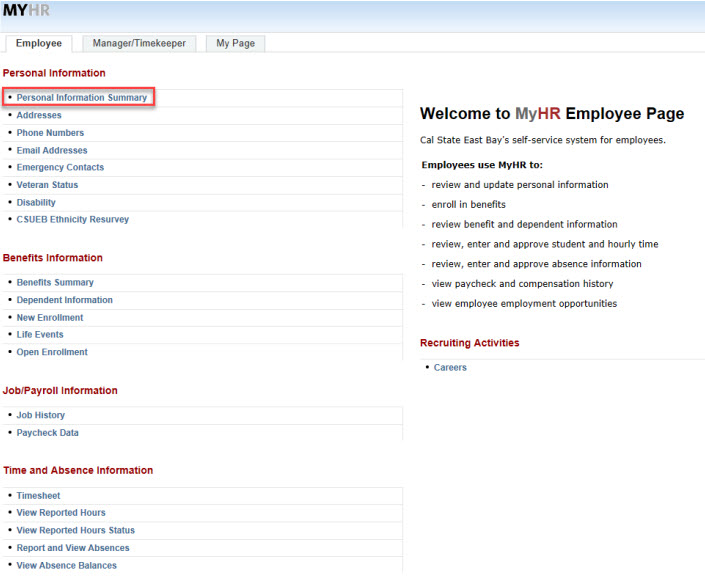Image resolution: width=705 pixels, height=576 pixels.
Task: Open the Dependent Information link
Action: coord(65,300)
